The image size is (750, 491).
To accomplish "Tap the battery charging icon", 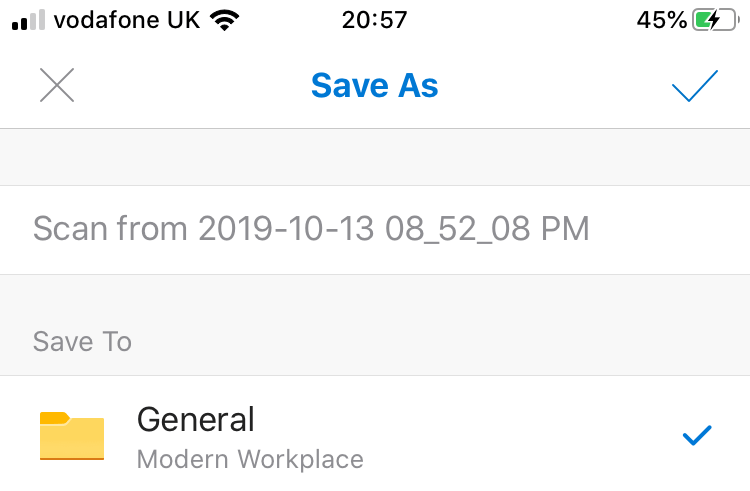I will coord(717,20).
